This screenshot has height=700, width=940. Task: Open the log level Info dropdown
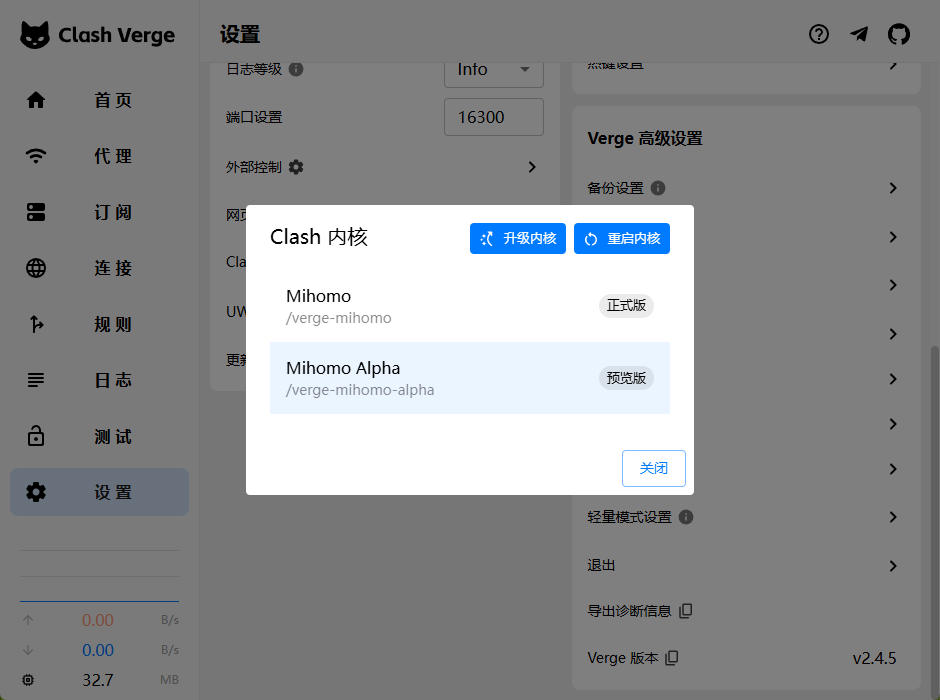pyautogui.click(x=494, y=70)
